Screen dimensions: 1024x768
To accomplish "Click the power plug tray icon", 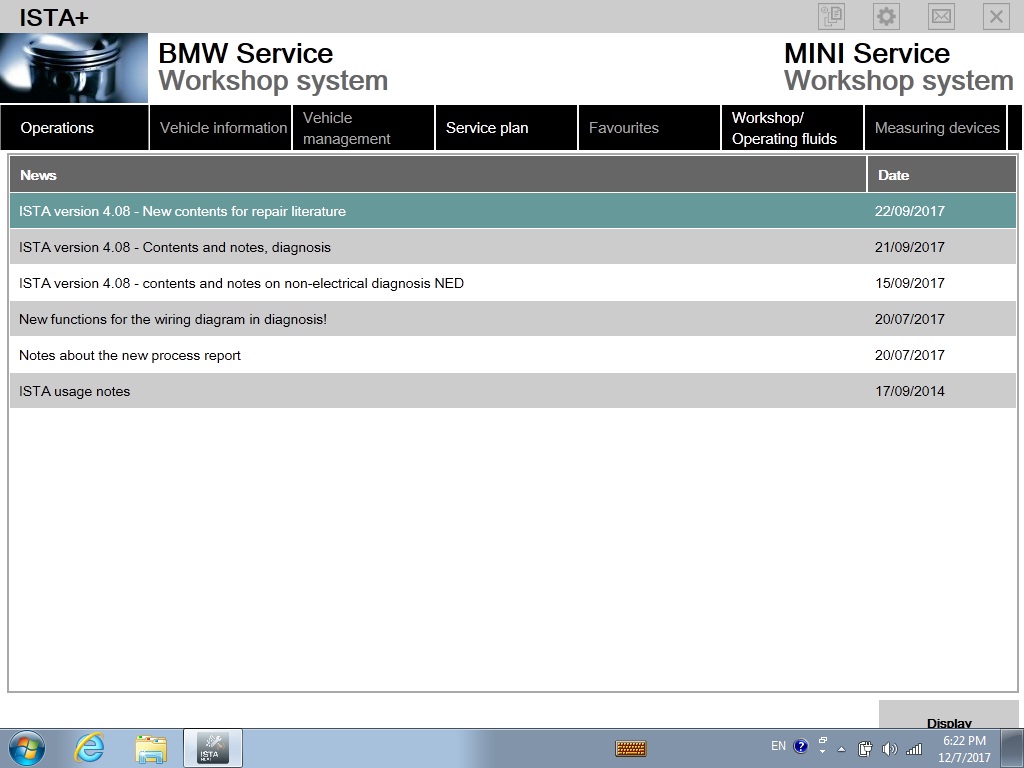I will point(865,748).
